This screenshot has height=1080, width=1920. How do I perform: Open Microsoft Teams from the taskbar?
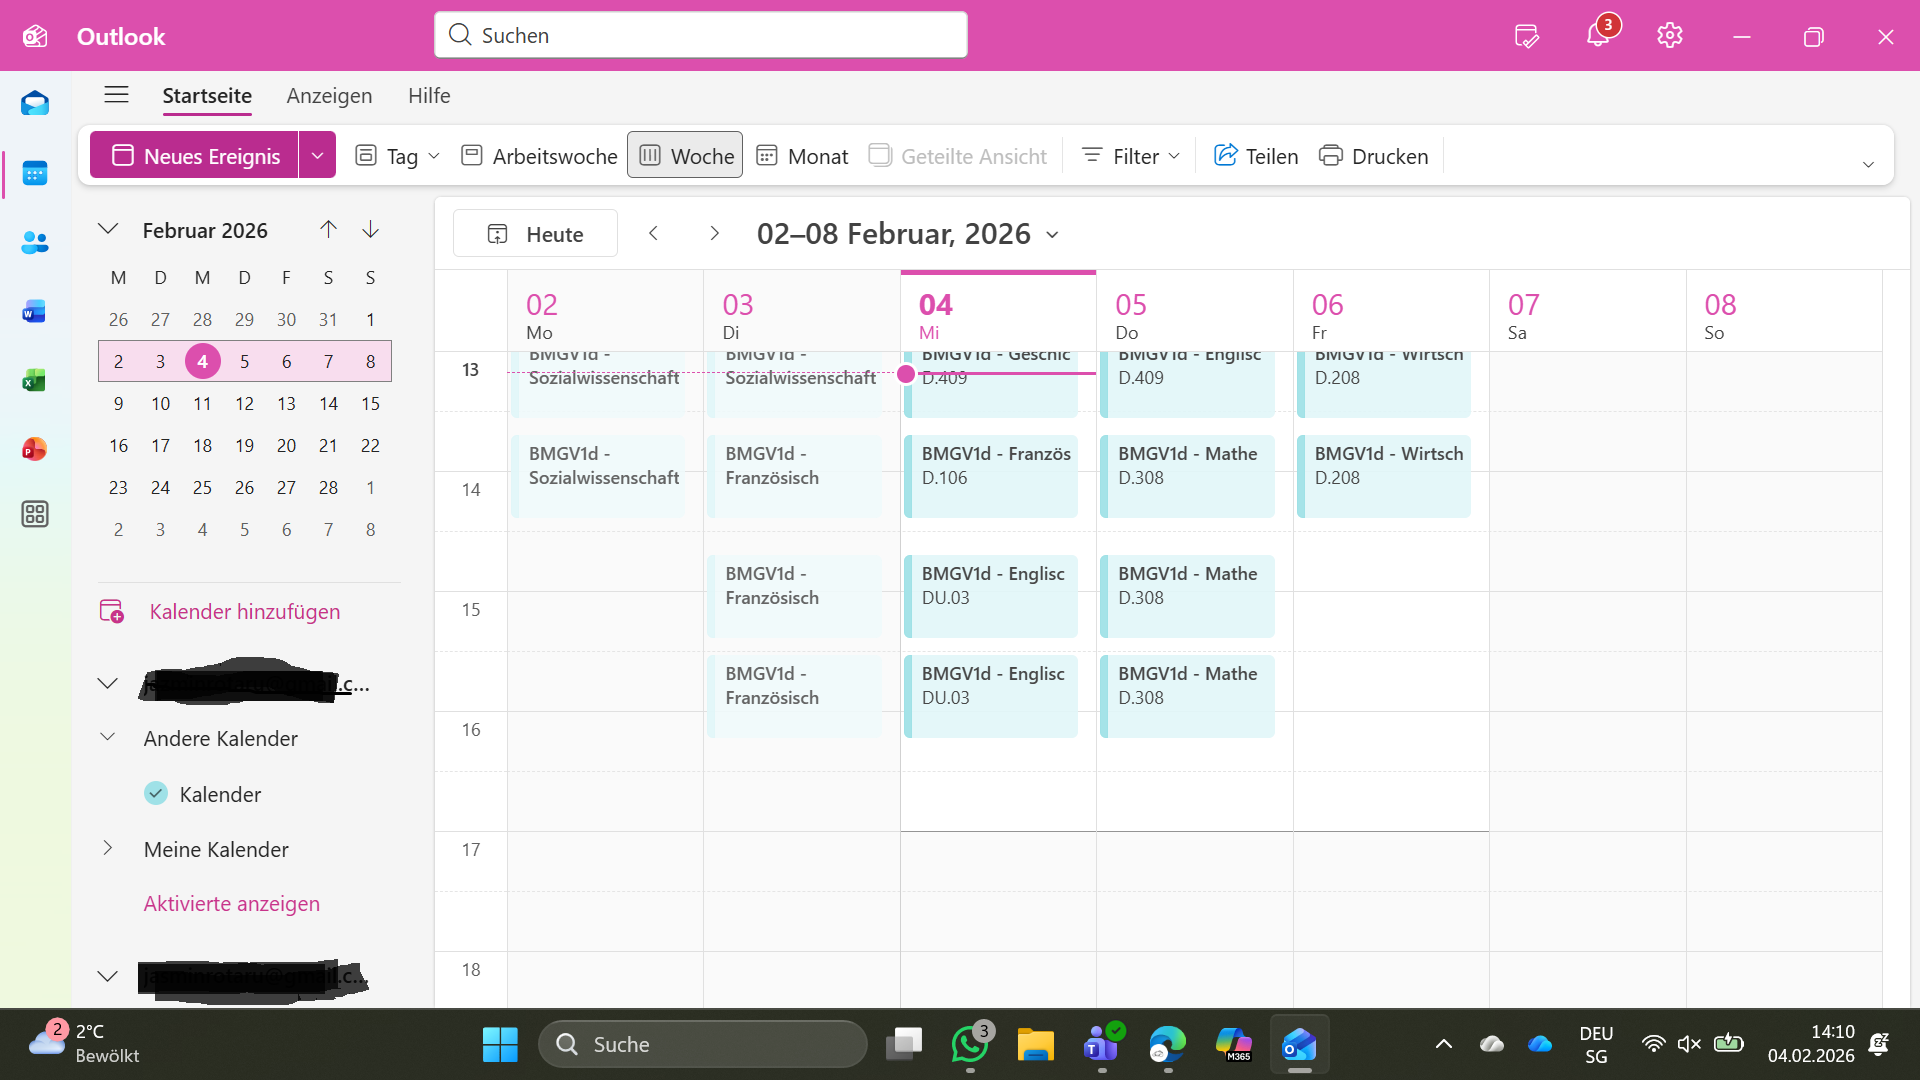1102,1044
